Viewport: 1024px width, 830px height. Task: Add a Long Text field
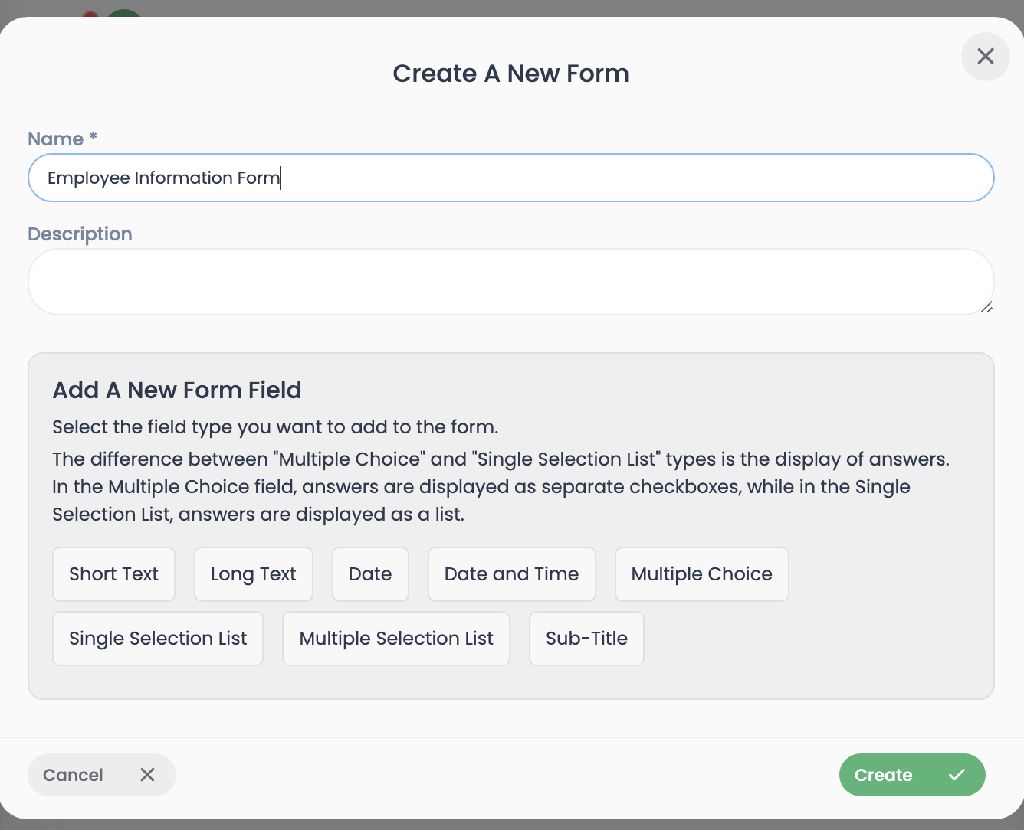point(253,574)
